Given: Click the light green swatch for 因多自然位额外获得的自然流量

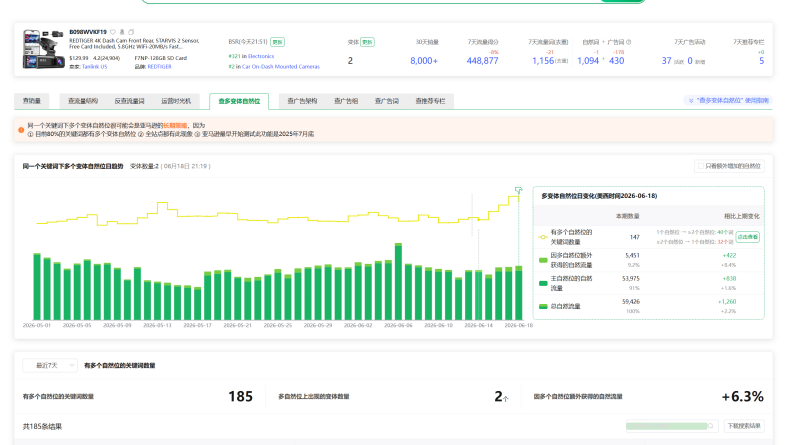Looking at the screenshot, I should pyautogui.click(x=543, y=260).
